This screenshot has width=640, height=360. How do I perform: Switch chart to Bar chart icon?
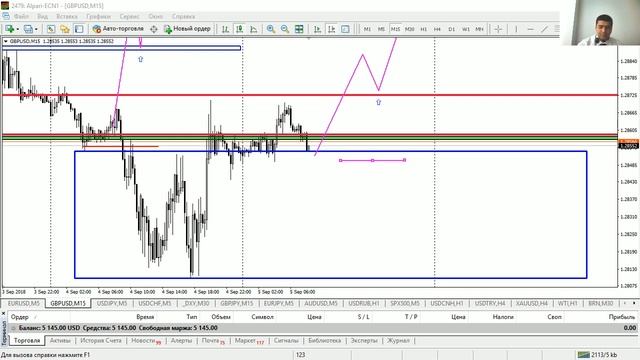(225, 29)
